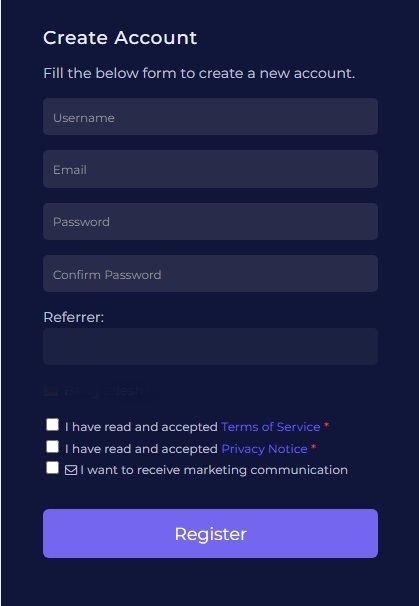The image size is (419, 606).
Task: Click the Register button
Action: [x=210, y=533]
